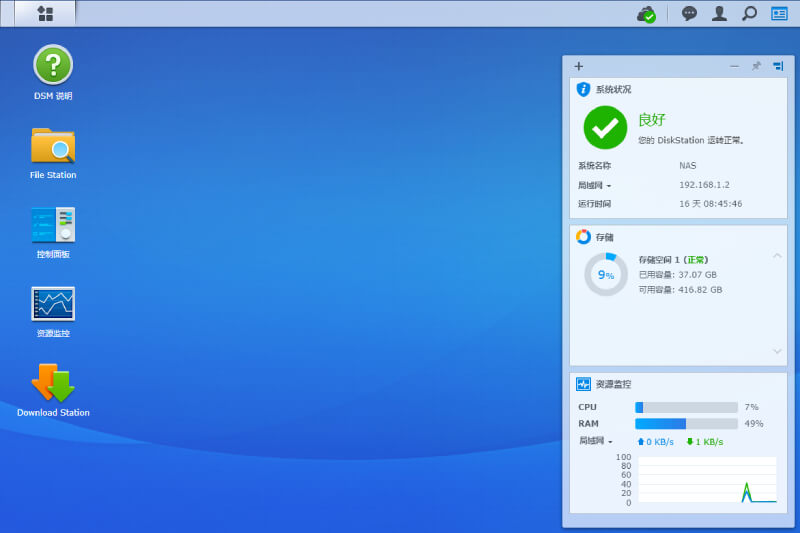800x533 pixels.
Task: Click the CPU usage bar
Action: pyautogui.click(x=686, y=407)
